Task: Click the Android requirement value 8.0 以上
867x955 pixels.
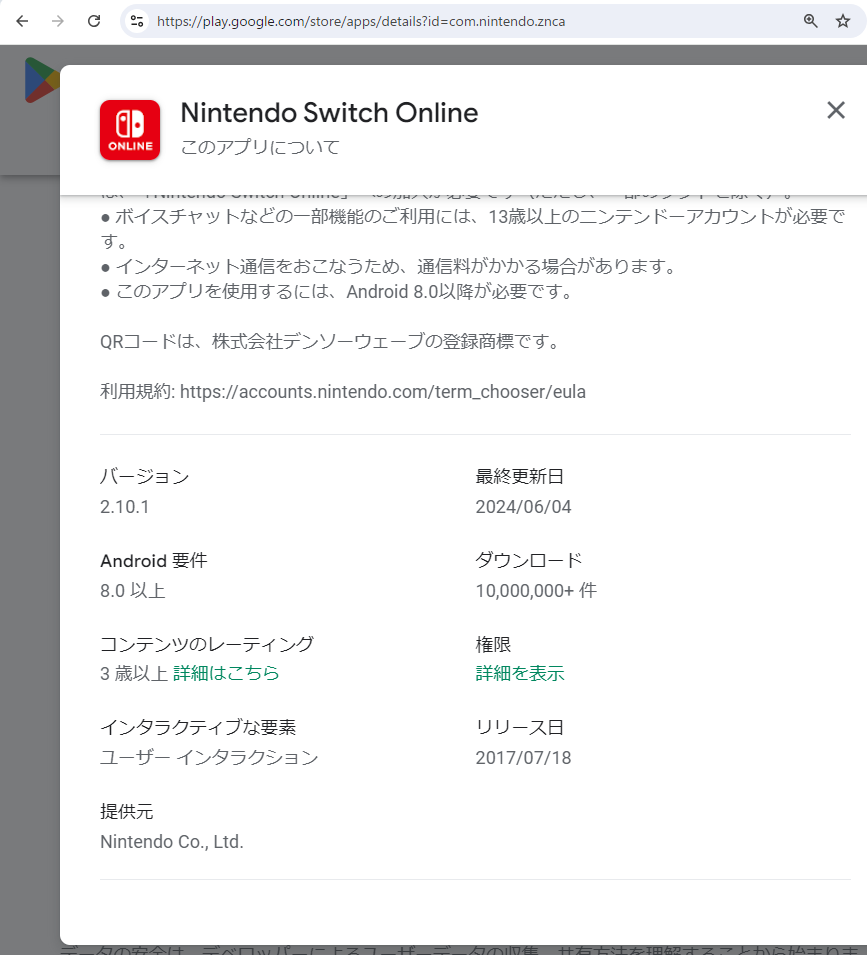Action: click(x=133, y=591)
